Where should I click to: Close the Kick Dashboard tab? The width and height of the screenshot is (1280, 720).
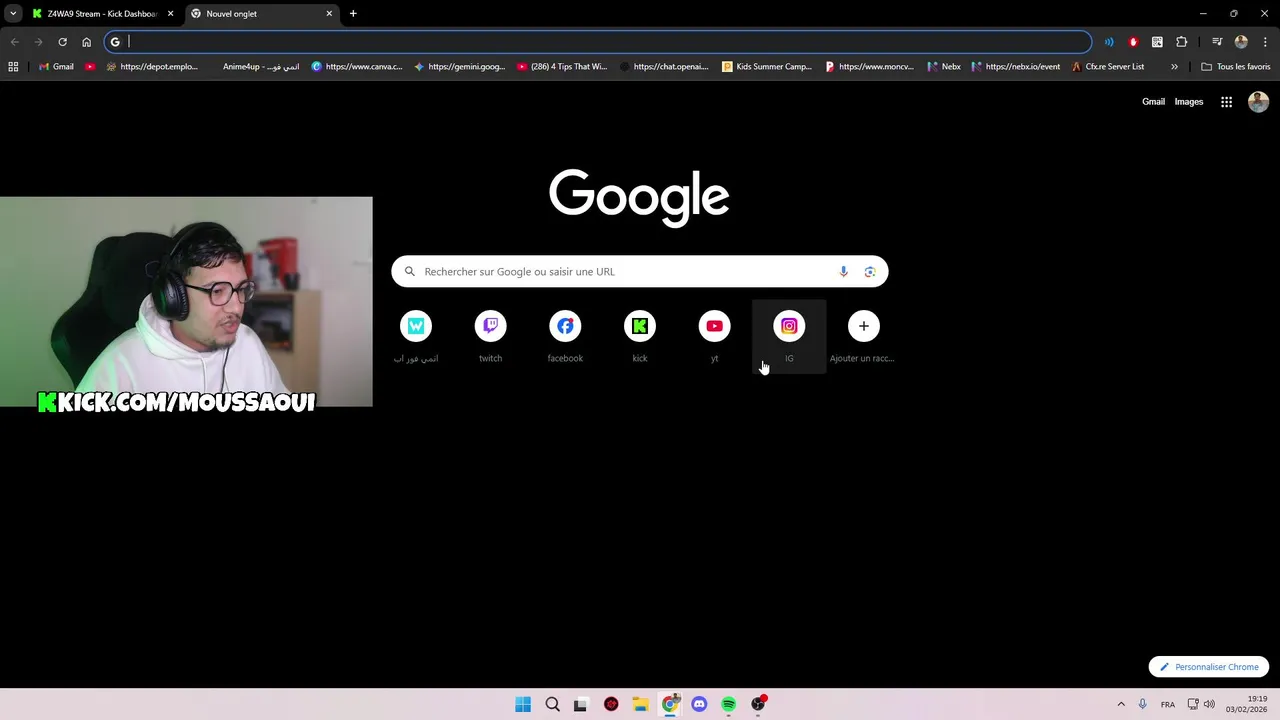(x=170, y=14)
